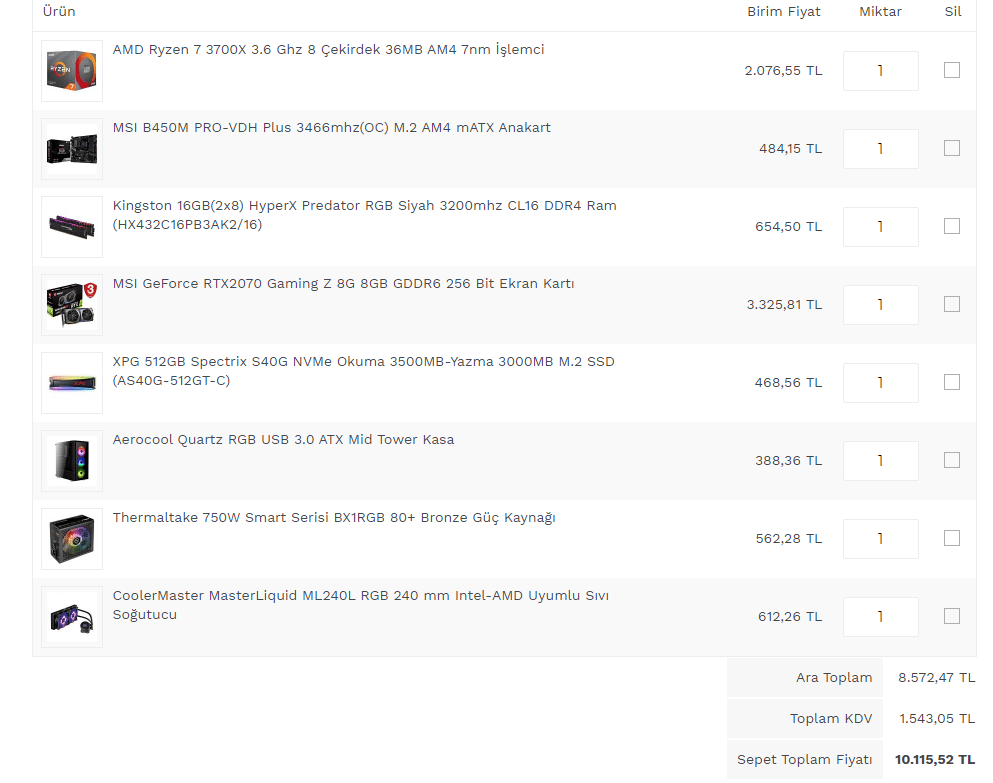Click the MSI B450M motherboard thumbnail image
Viewport: 993px width, 783px height.
point(72,149)
